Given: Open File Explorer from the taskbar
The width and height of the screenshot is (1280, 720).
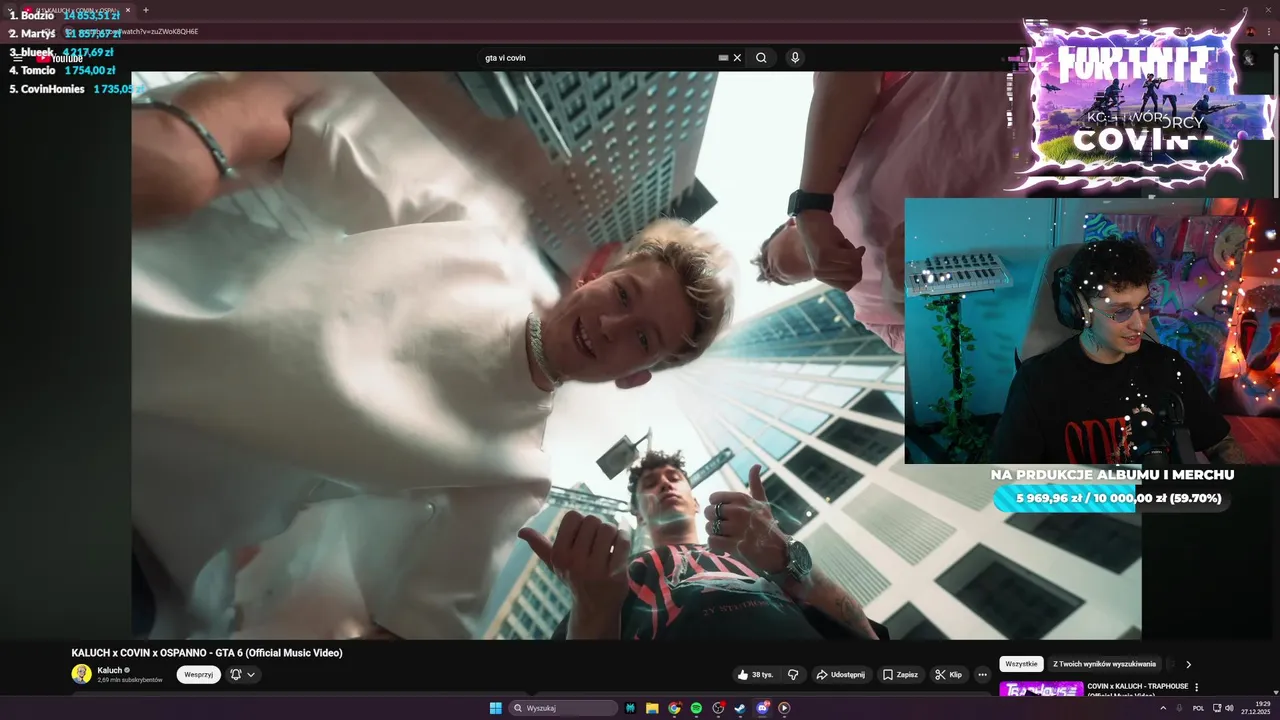Looking at the screenshot, I should pos(652,708).
